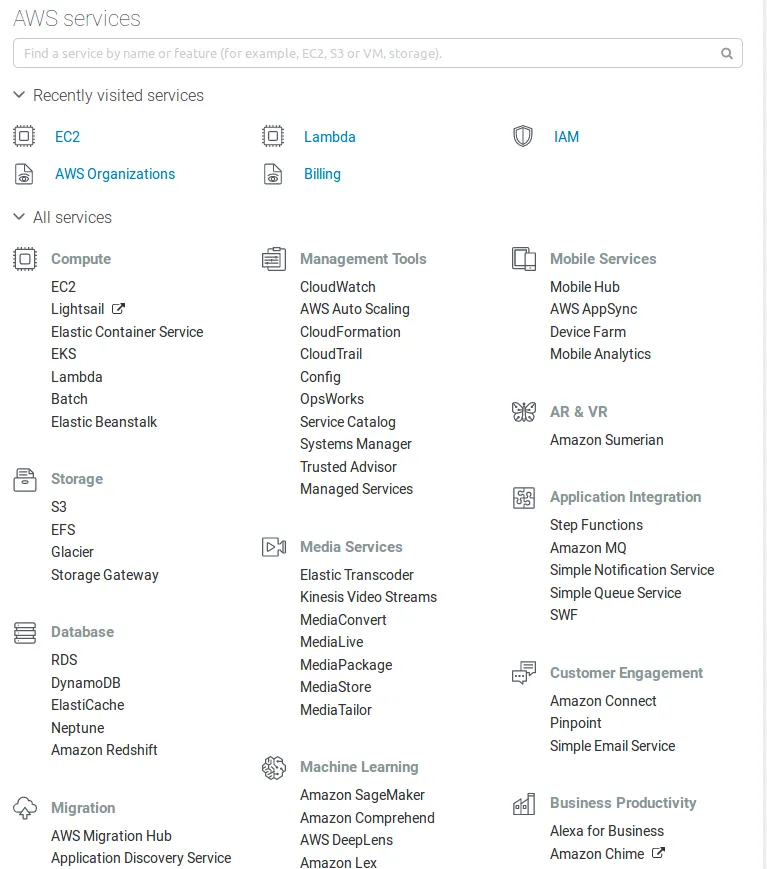Click the AWS Organizations document icon
The height and width of the screenshot is (869, 767).
tap(24, 174)
